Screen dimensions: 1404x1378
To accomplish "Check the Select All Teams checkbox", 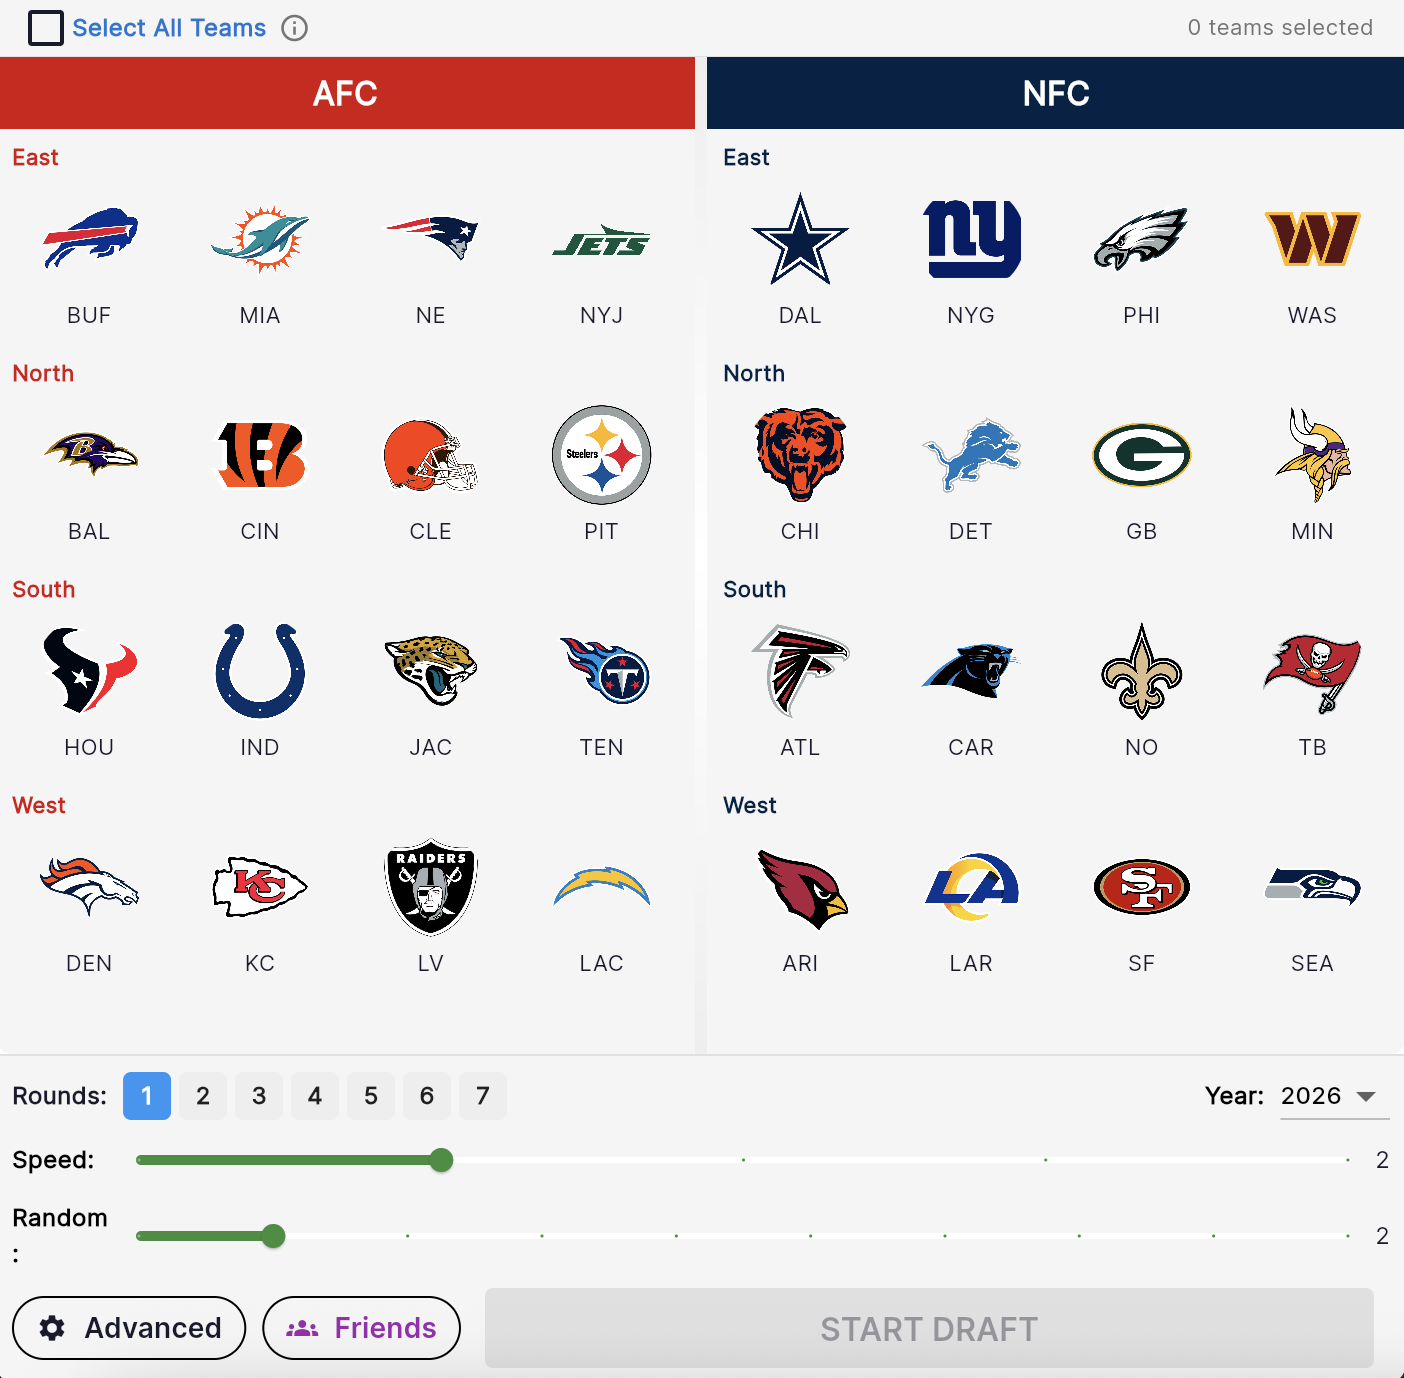I will tap(46, 28).
